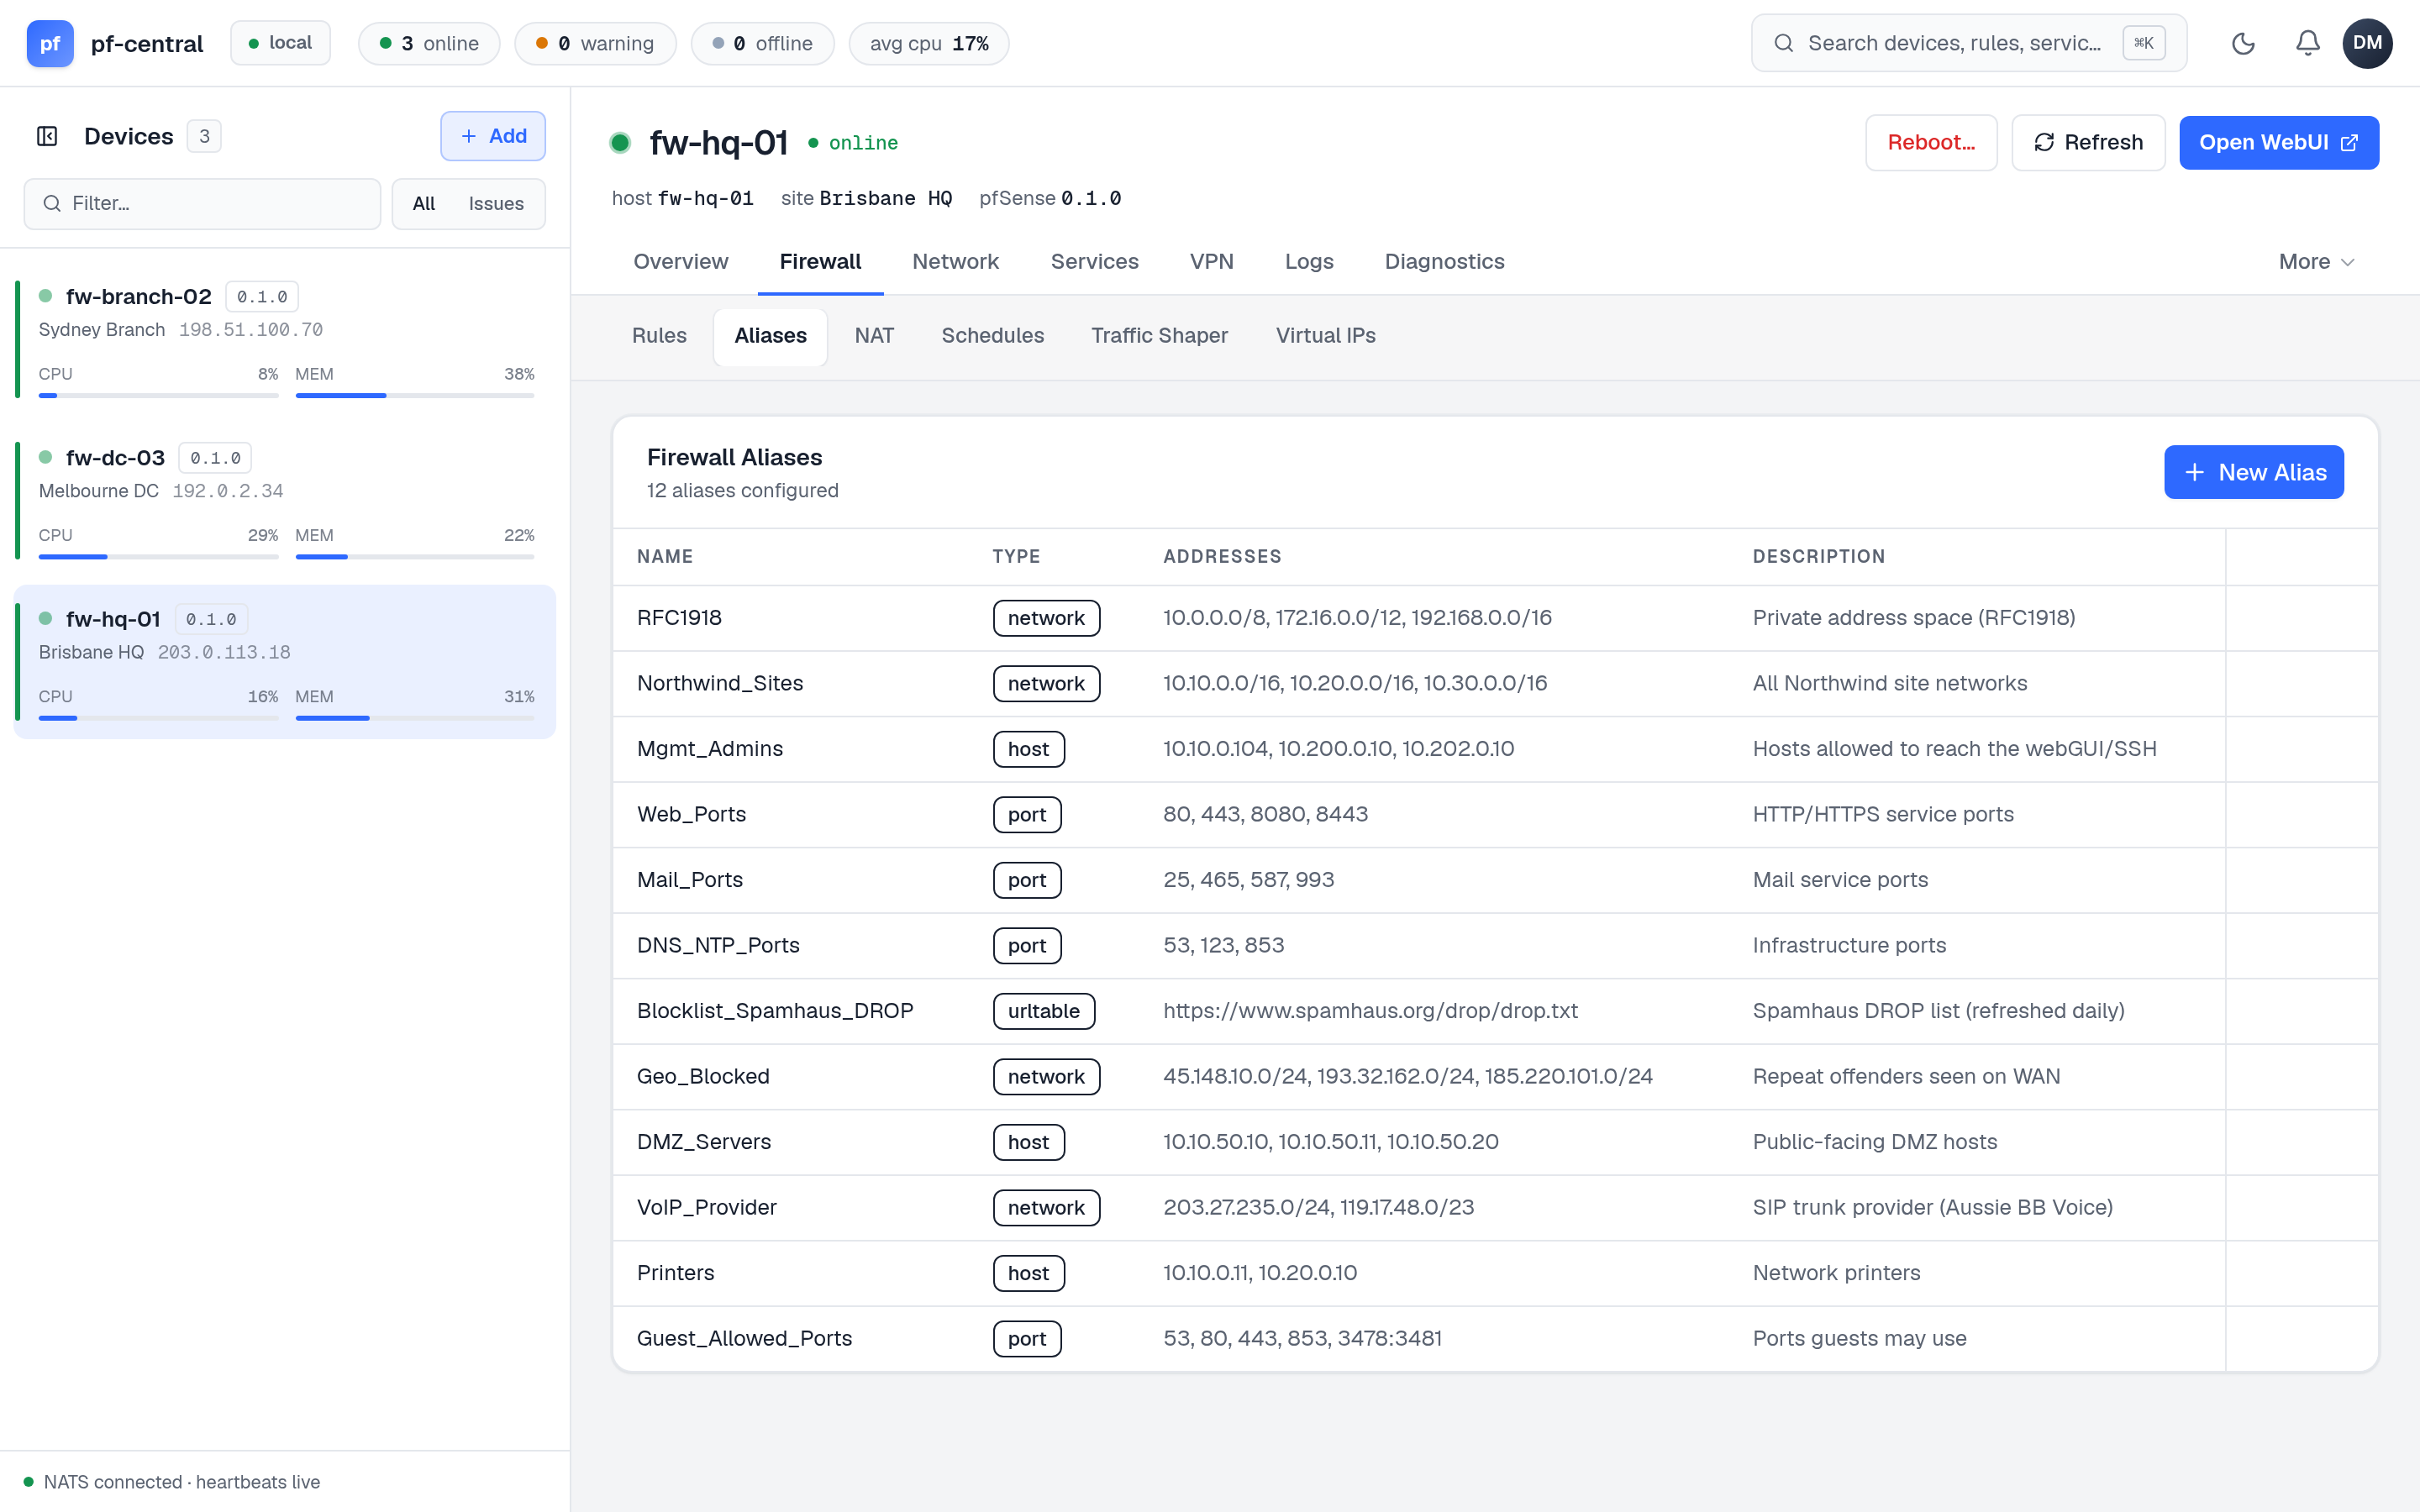The height and width of the screenshot is (1512, 2420).
Task: Click the 0 warning status pill
Action: click(595, 43)
